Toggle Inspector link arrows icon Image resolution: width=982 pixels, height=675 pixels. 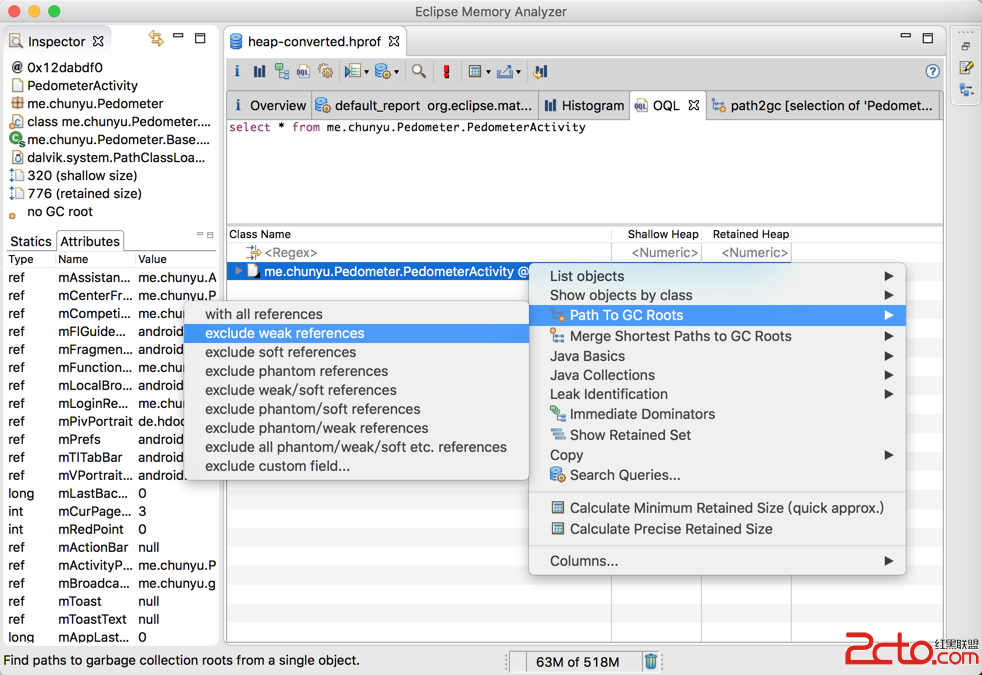pyautogui.click(x=156, y=39)
